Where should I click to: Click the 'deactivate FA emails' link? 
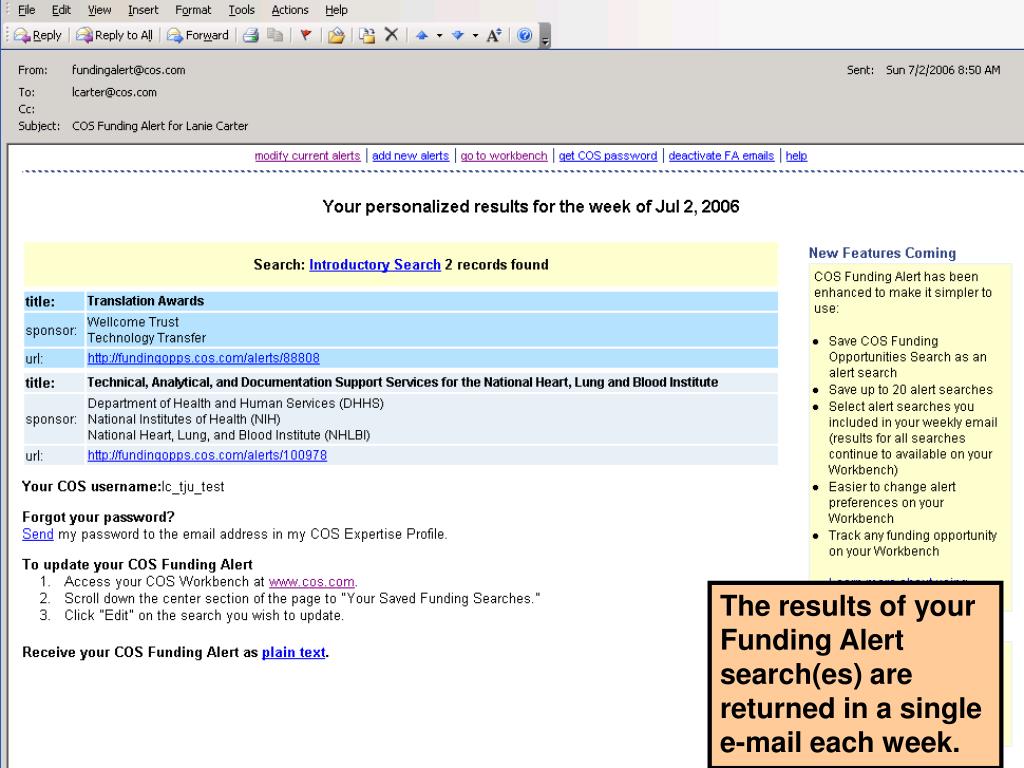coord(721,155)
